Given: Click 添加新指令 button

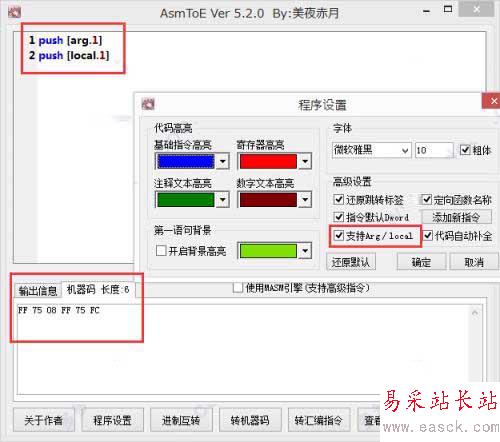Looking at the screenshot, I should coord(456,217).
